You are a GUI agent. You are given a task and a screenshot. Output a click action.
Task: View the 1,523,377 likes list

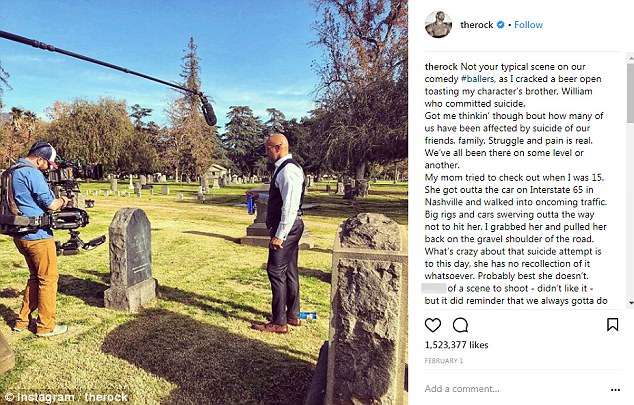click(x=456, y=345)
